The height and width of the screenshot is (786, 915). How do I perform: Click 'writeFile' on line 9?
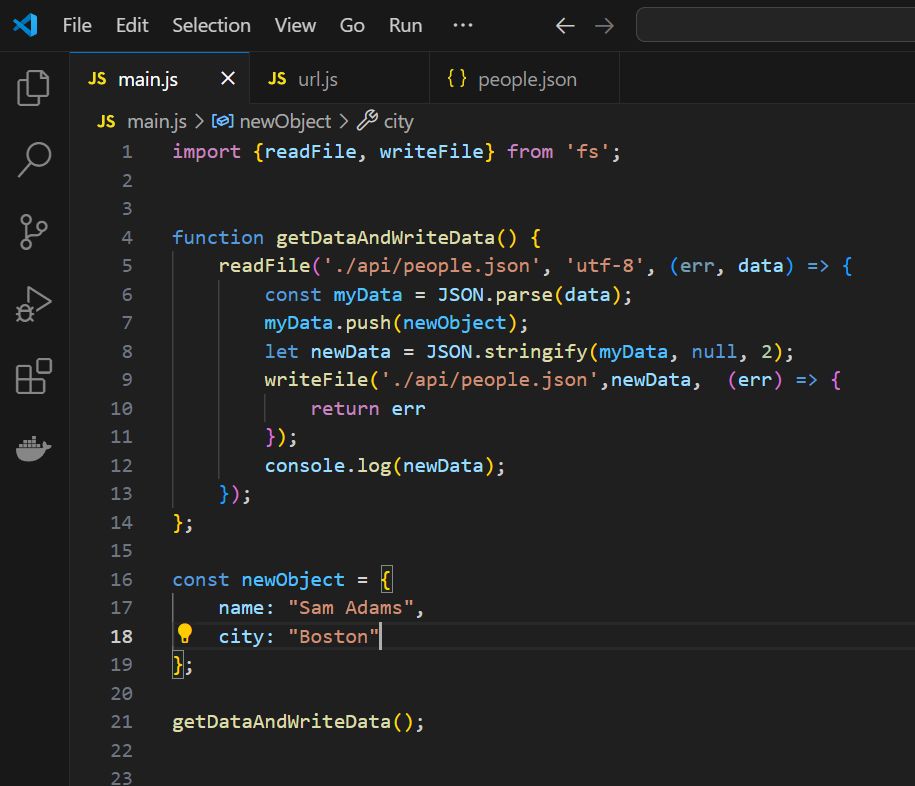click(316, 380)
